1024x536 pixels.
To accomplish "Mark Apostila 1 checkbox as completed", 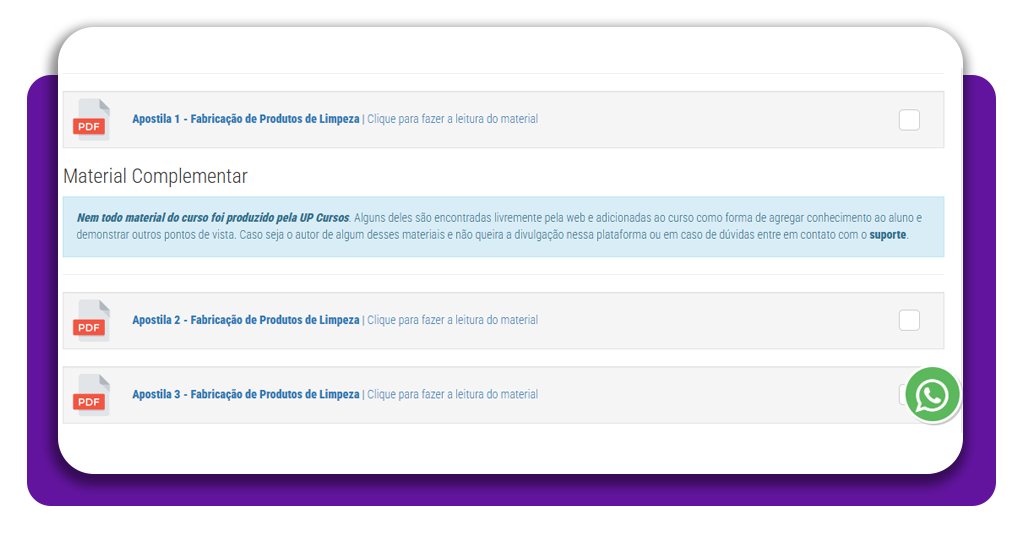I will [909, 120].
